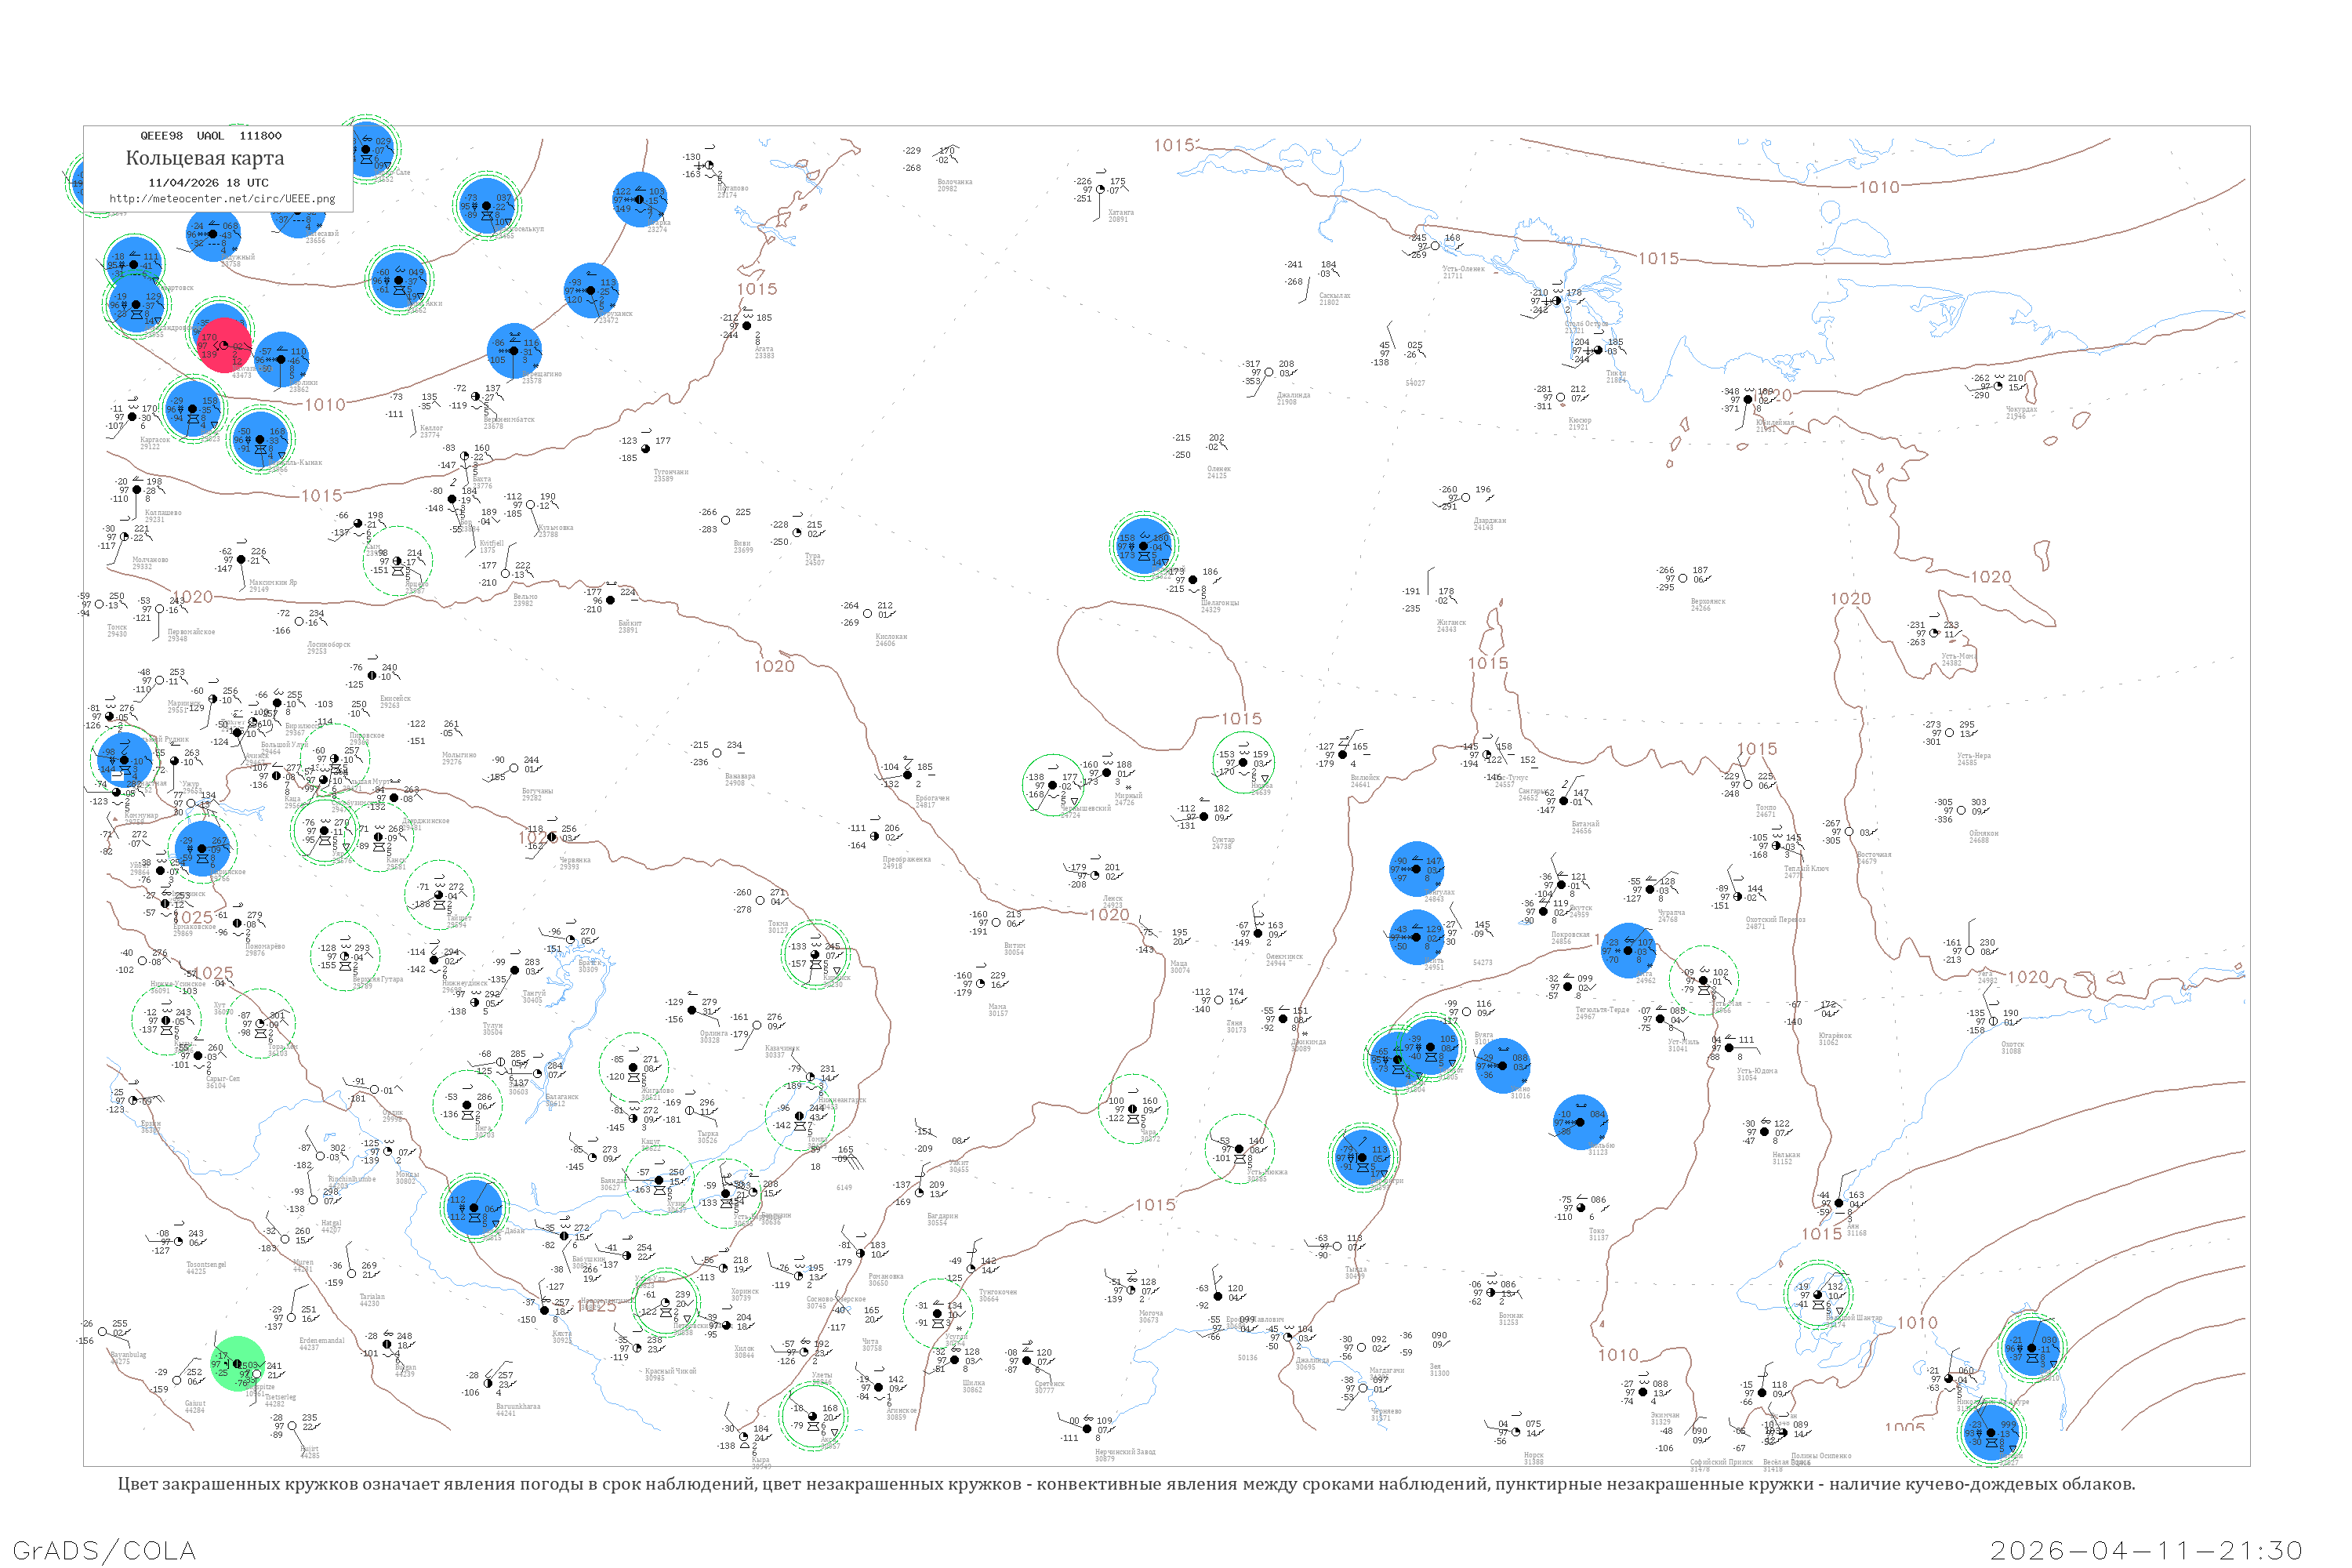Click the GrADS/COLA label at bottom left
Viewport: 2352px width, 1568px height.
(x=104, y=1550)
